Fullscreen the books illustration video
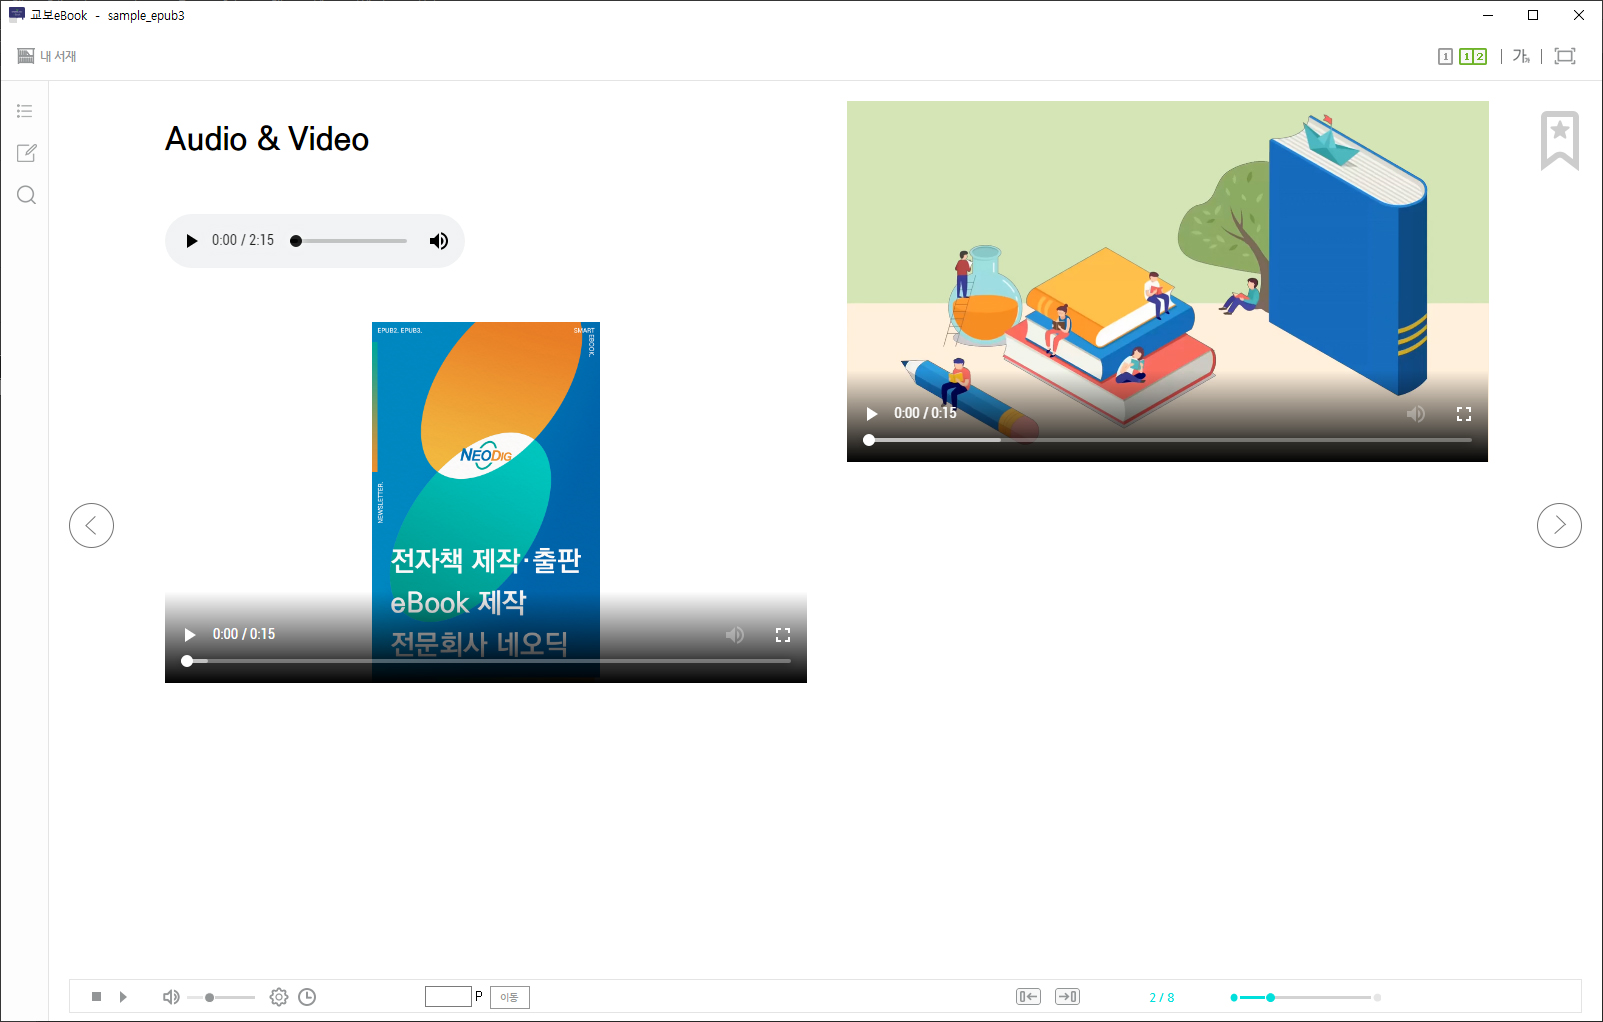The height and width of the screenshot is (1022, 1603). [x=1464, y=414]
